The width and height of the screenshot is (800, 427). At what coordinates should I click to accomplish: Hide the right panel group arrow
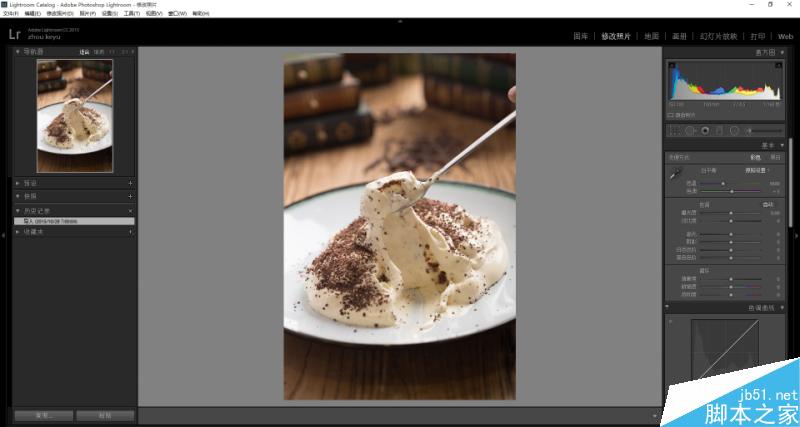796,235
